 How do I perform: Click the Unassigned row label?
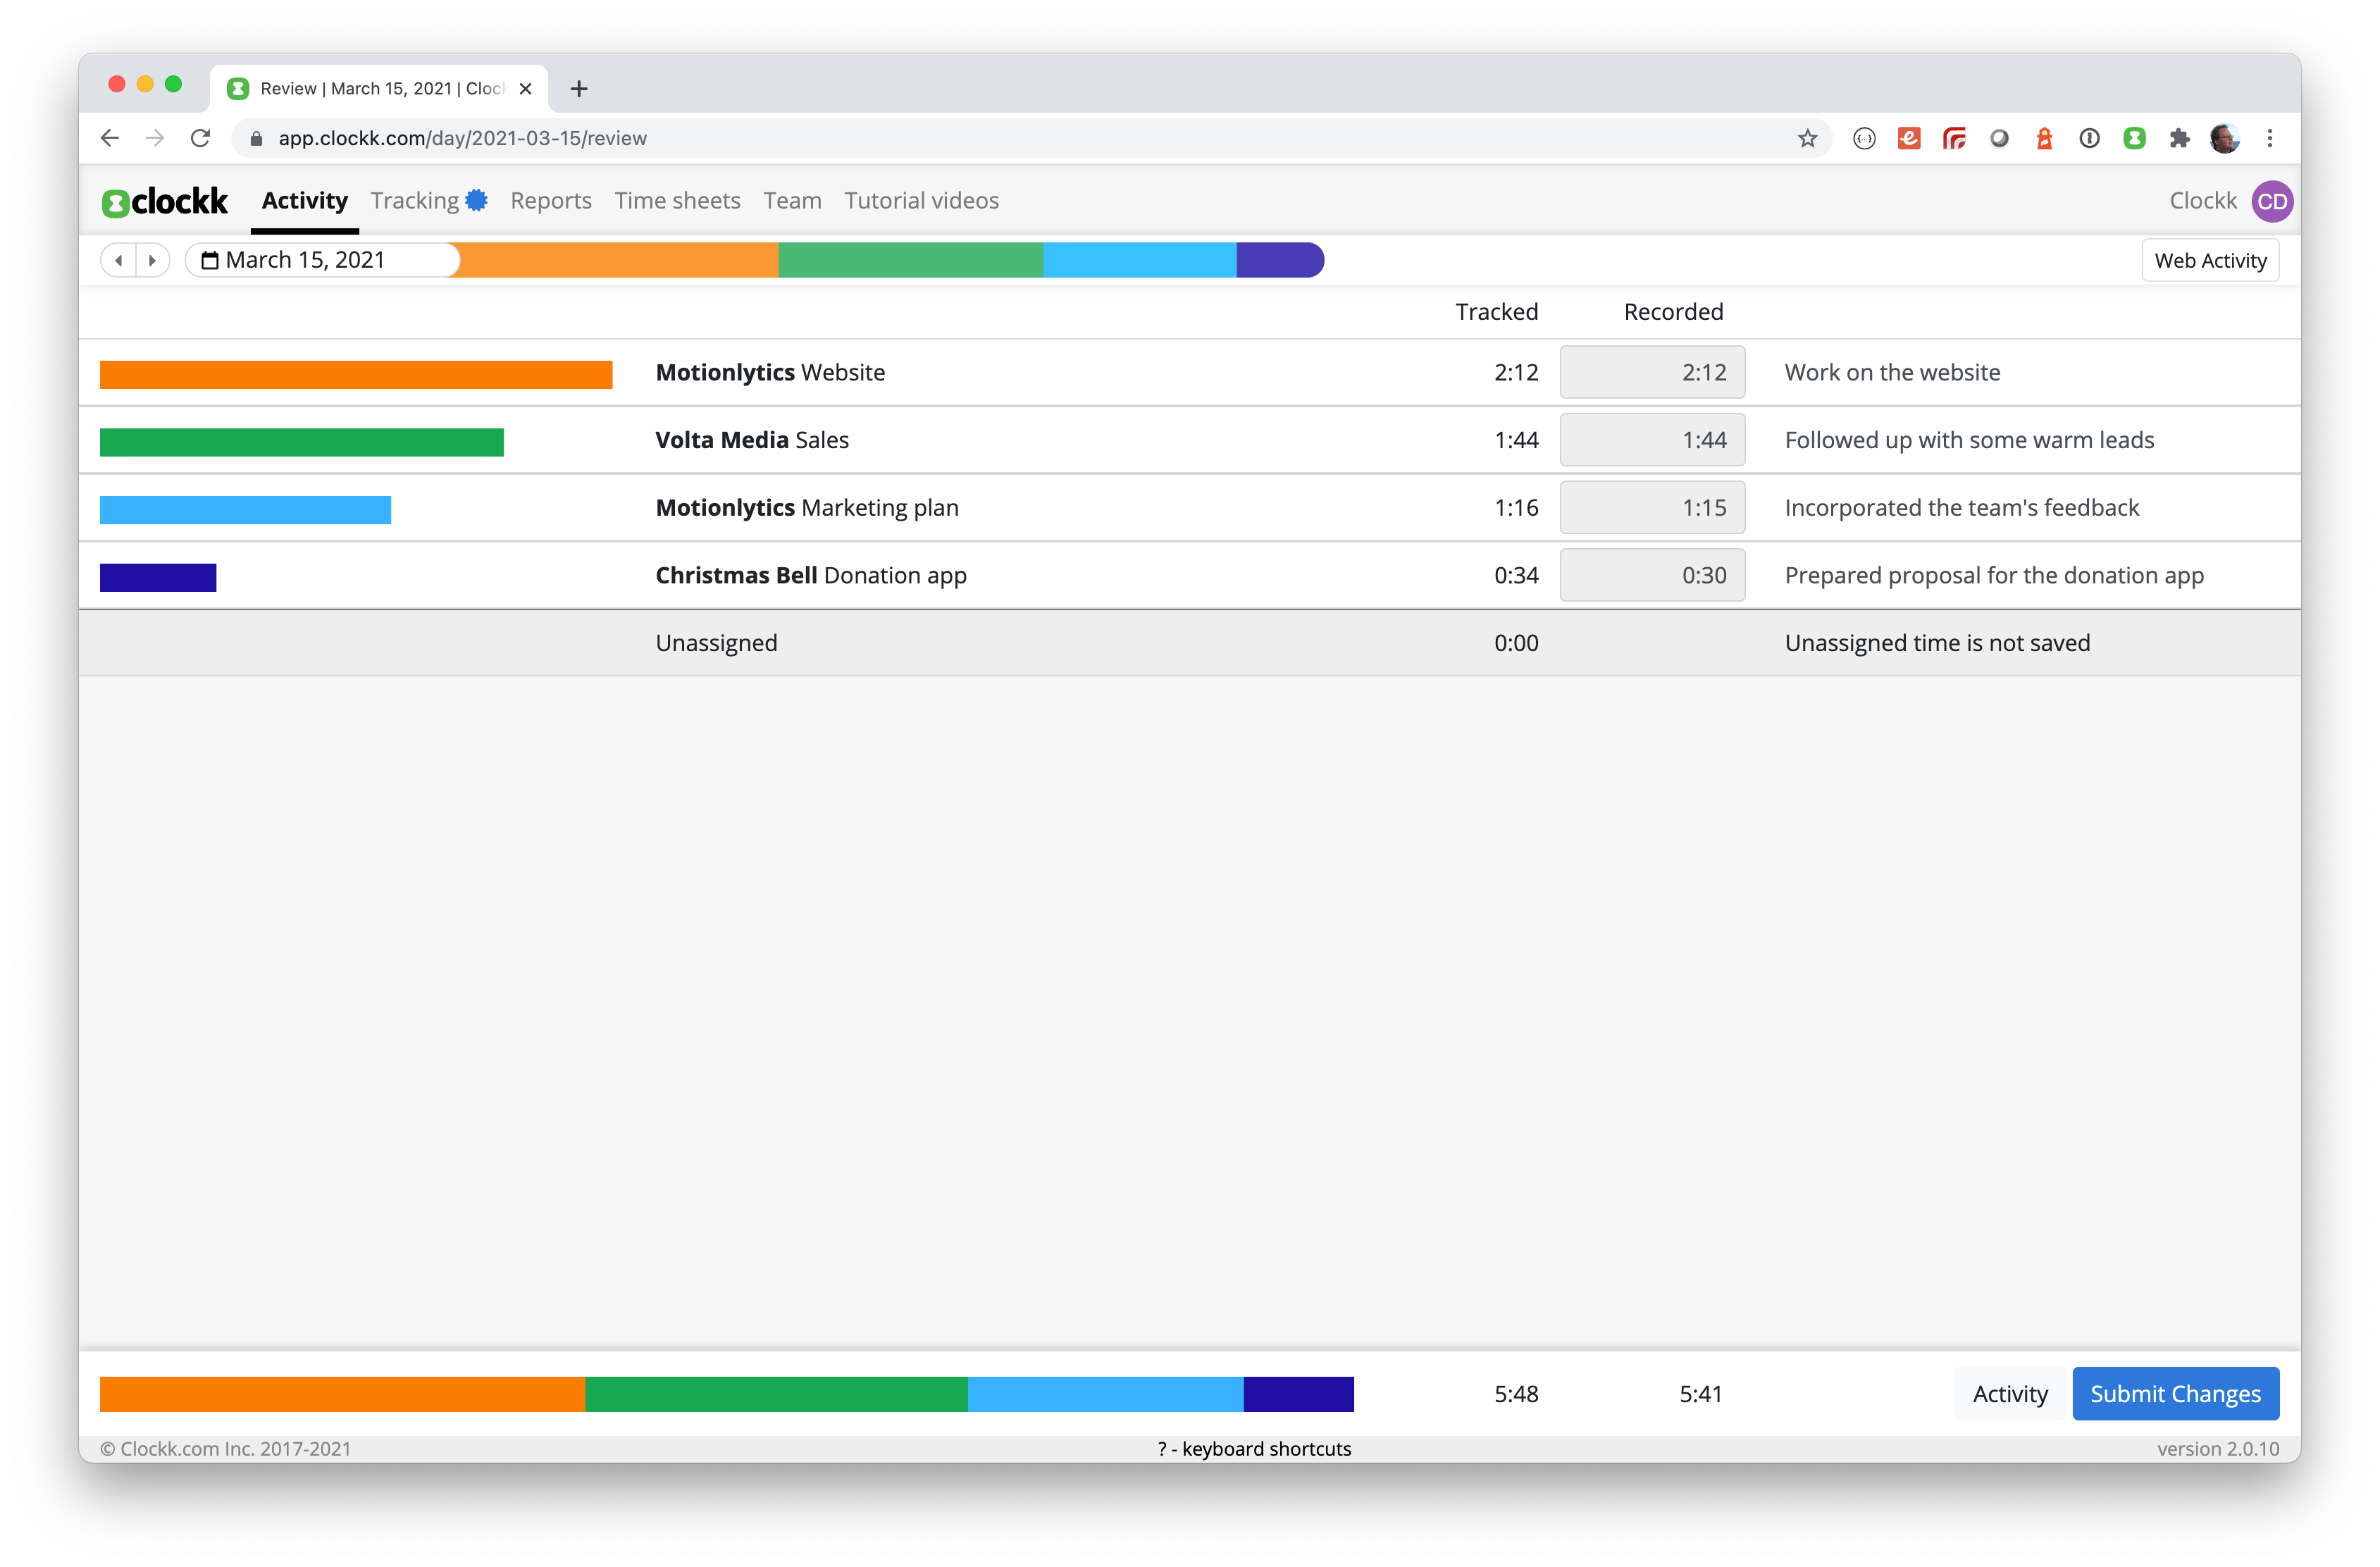[x=716, y=643]
